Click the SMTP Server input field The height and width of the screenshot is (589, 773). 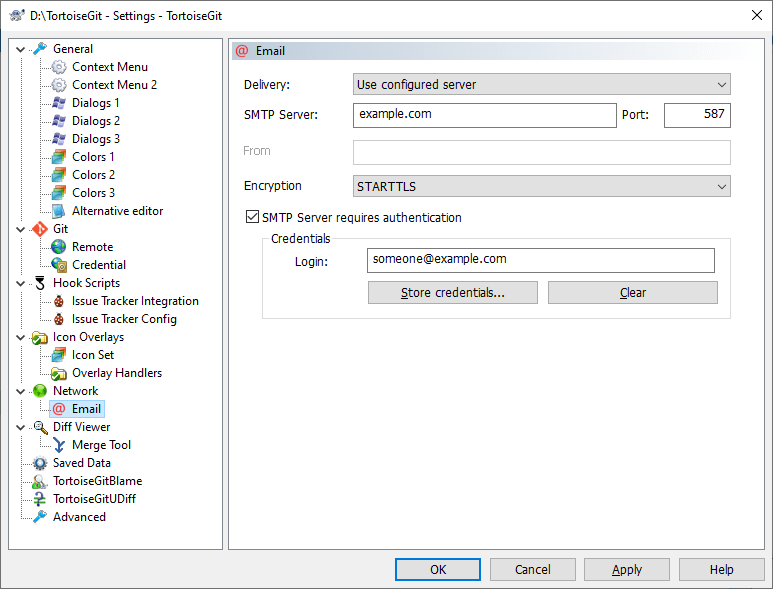click(x=485, y=115)
